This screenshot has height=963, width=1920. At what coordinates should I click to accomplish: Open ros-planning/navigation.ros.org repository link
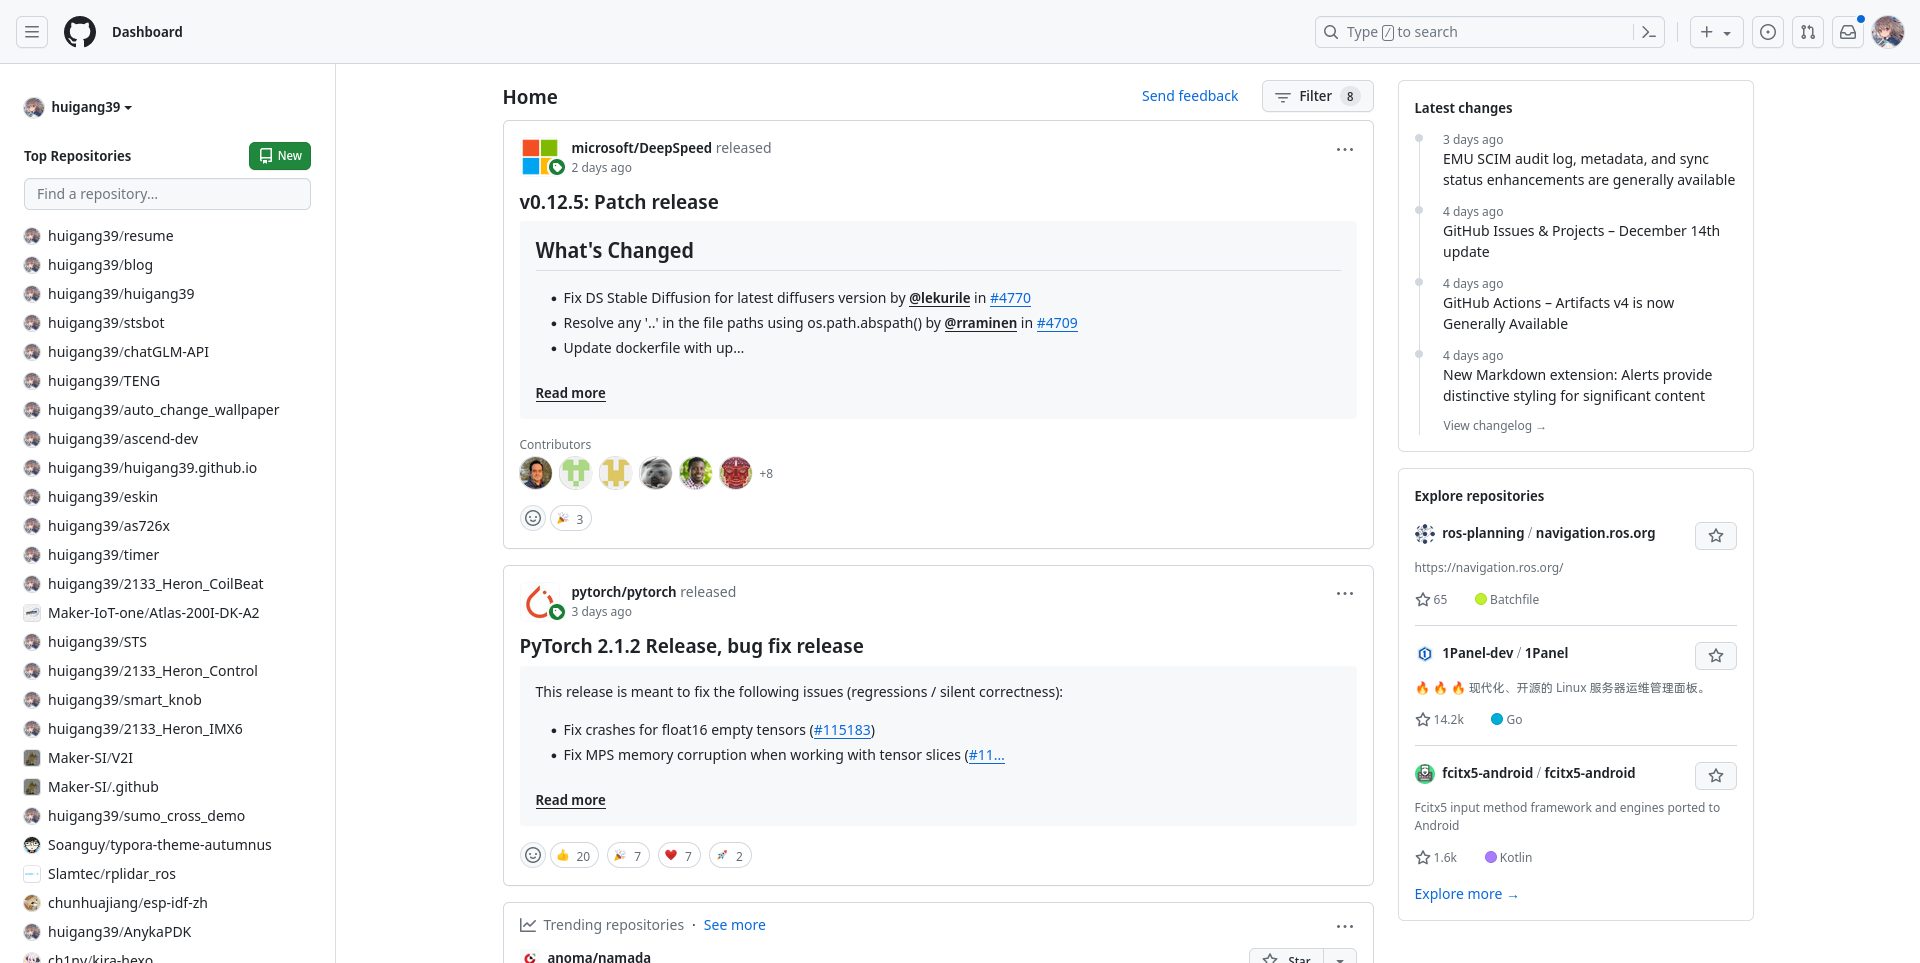[x=1548, y=533]
